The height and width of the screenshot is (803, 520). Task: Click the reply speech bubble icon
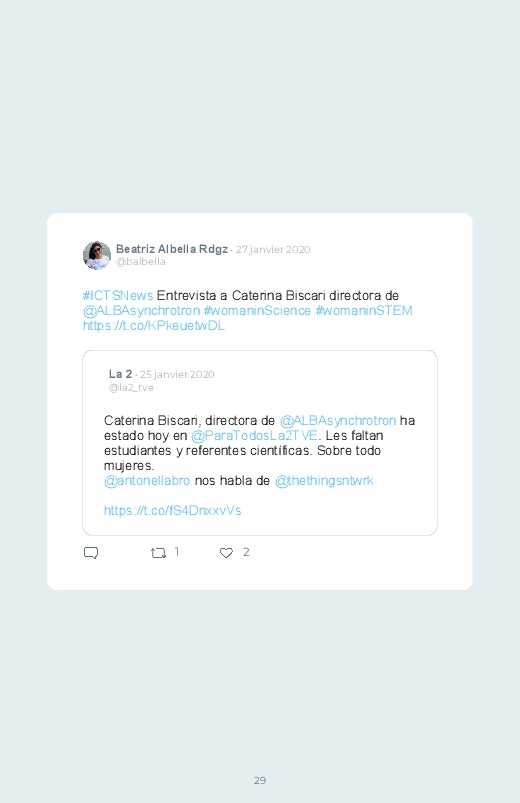point(91,553)
